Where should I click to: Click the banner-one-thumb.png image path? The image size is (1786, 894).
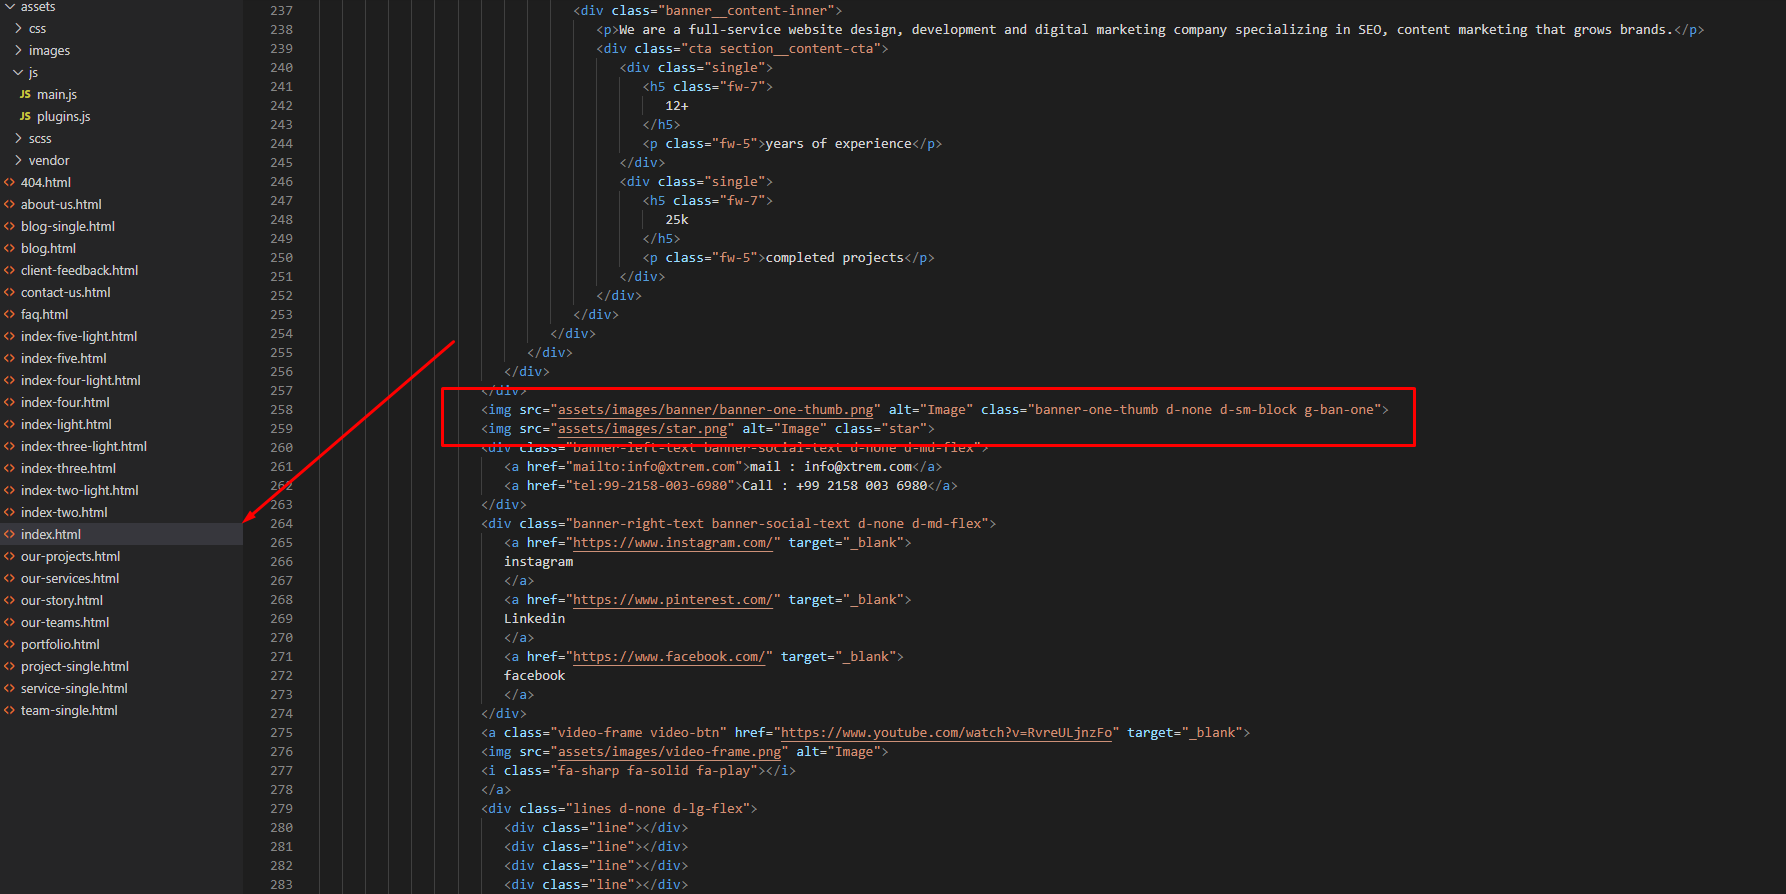tap(715, 409)
